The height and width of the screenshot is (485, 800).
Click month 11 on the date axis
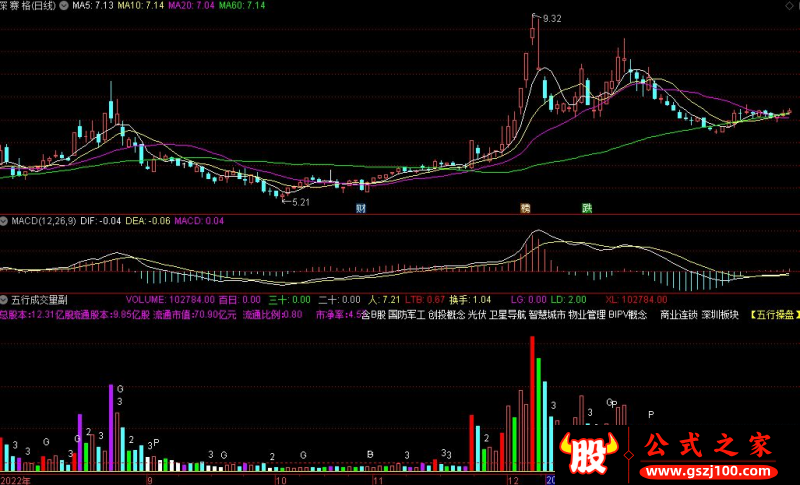tap(378, 480)
